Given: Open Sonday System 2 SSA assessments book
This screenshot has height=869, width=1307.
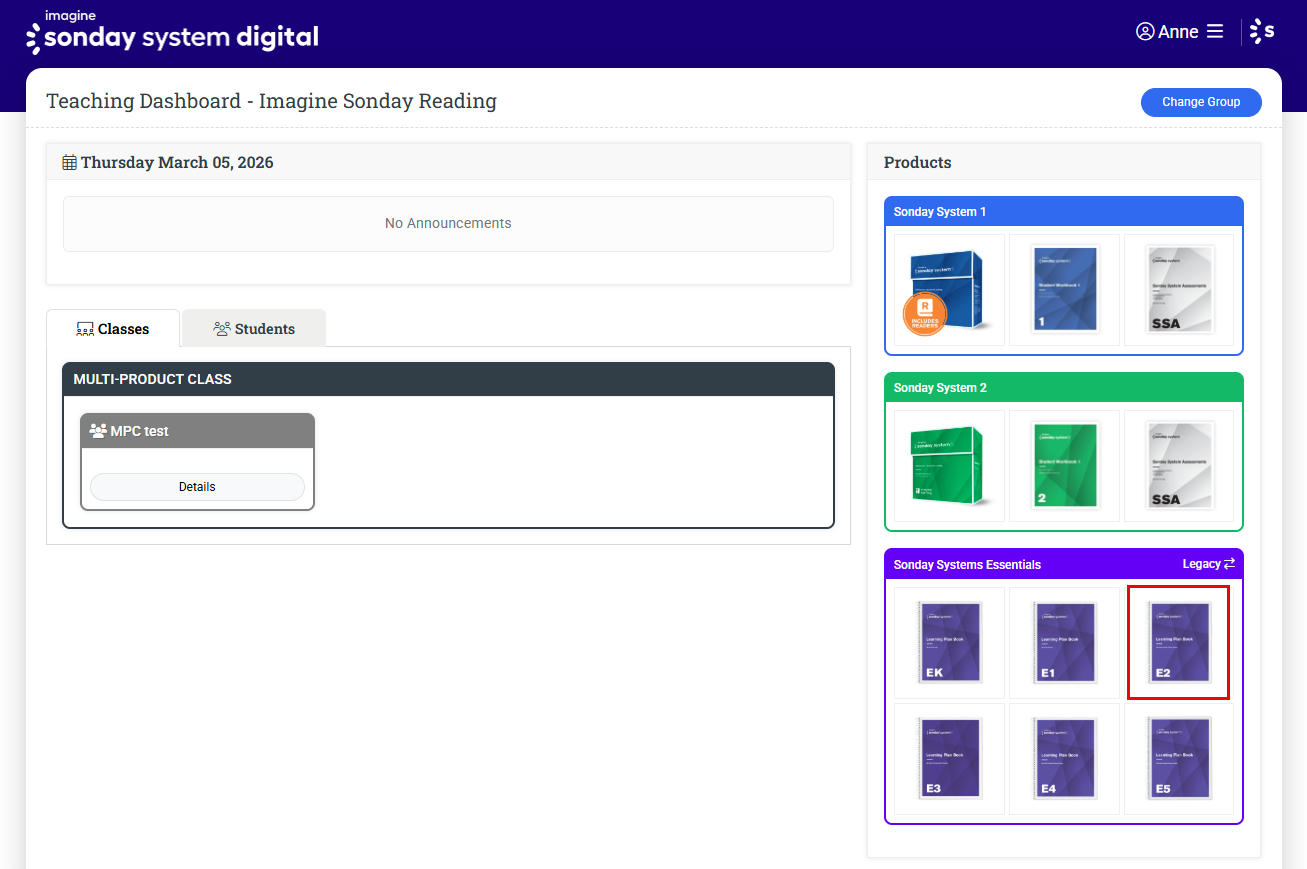Looking at the screenshot, I should click(x=1179, y=467).
